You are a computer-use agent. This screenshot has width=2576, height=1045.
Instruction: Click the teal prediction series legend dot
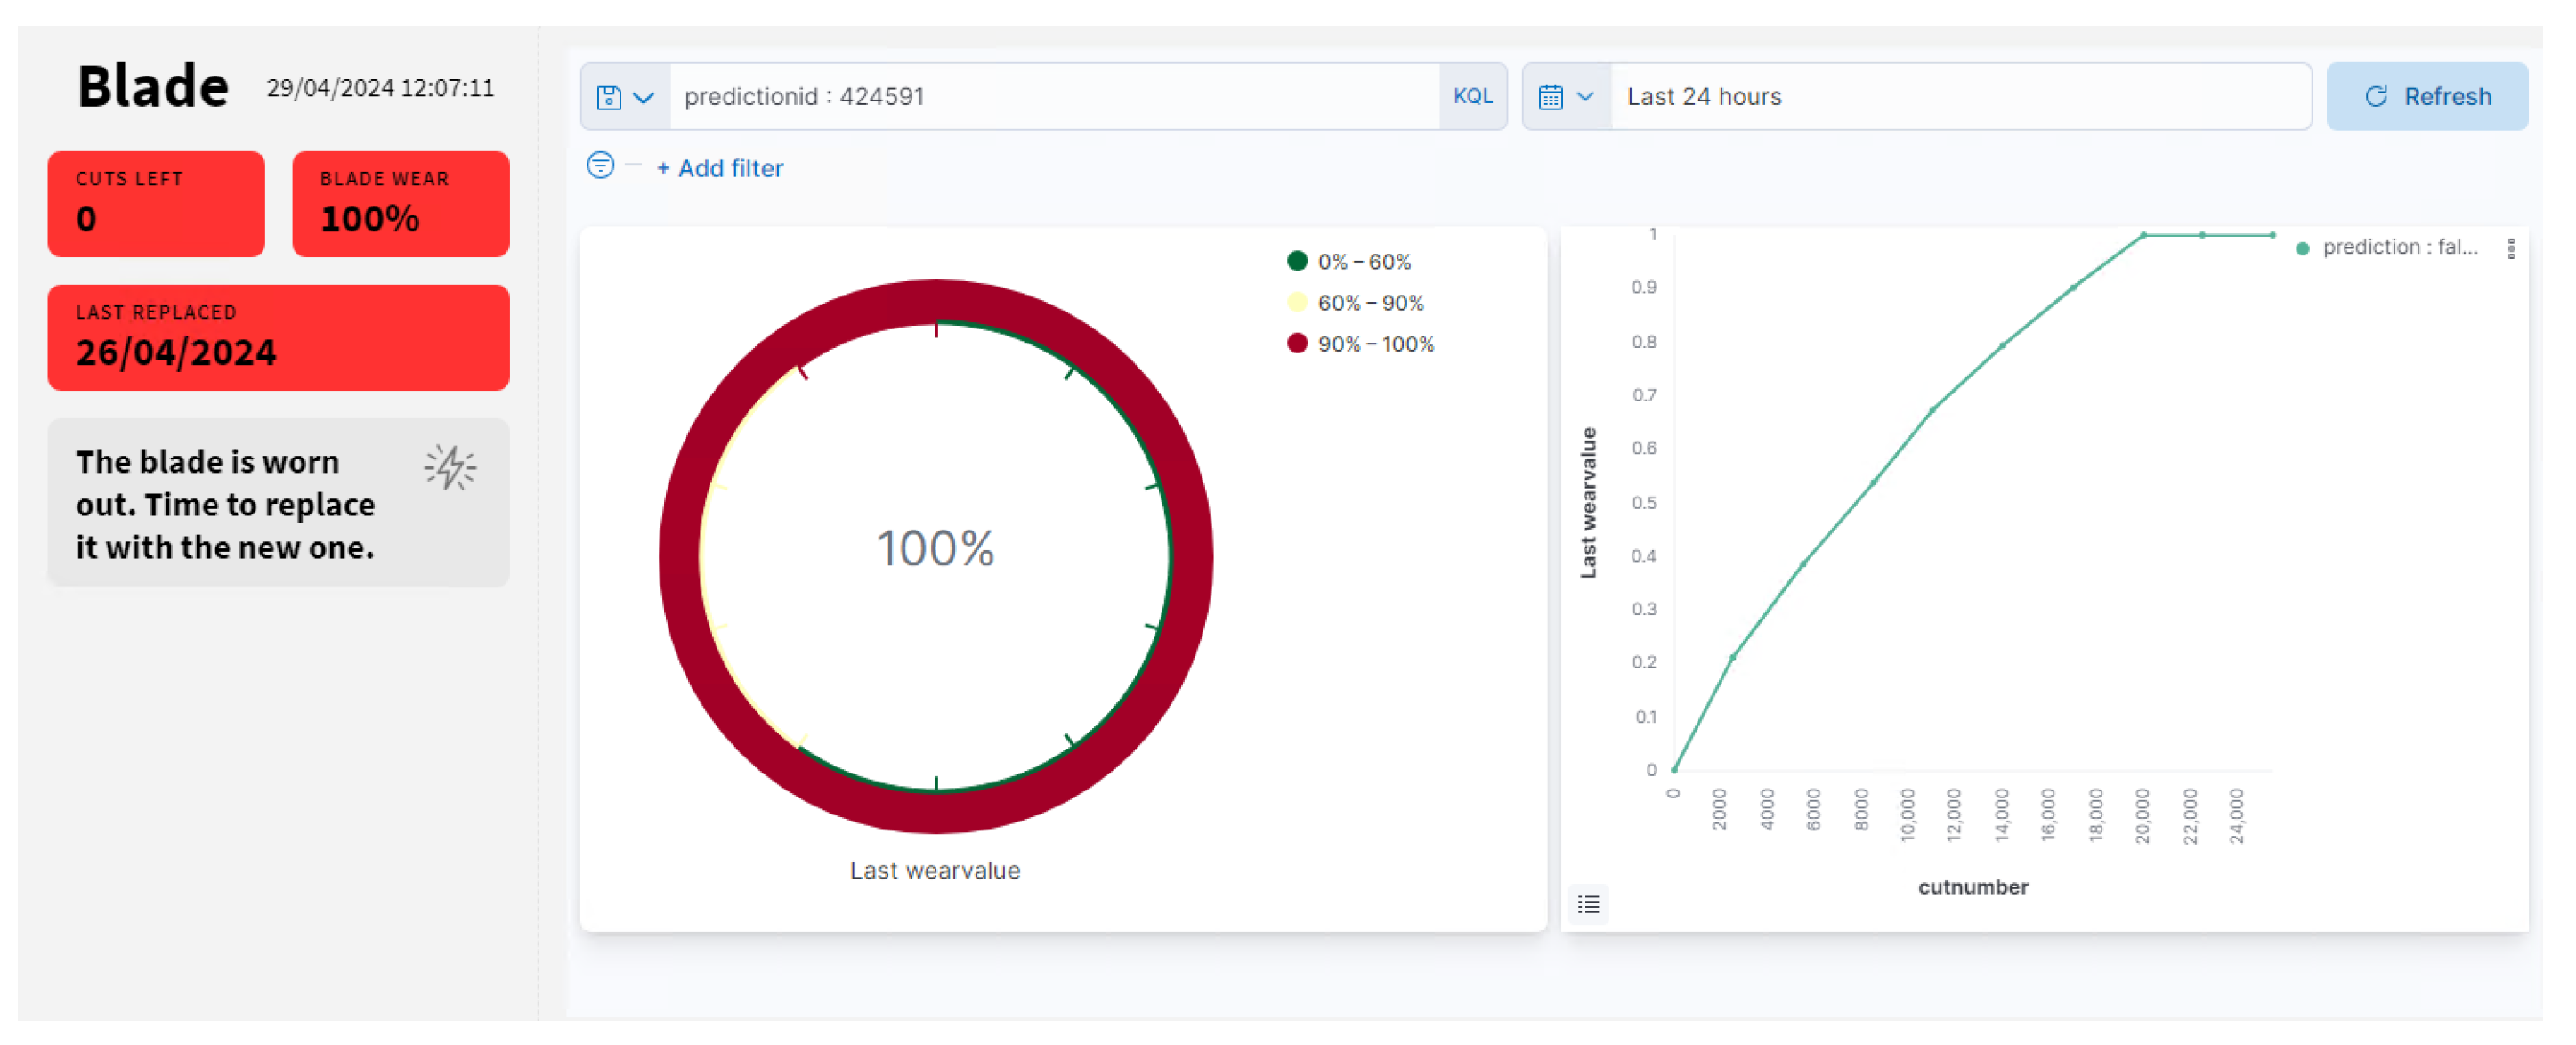(x=2302, y=248)
